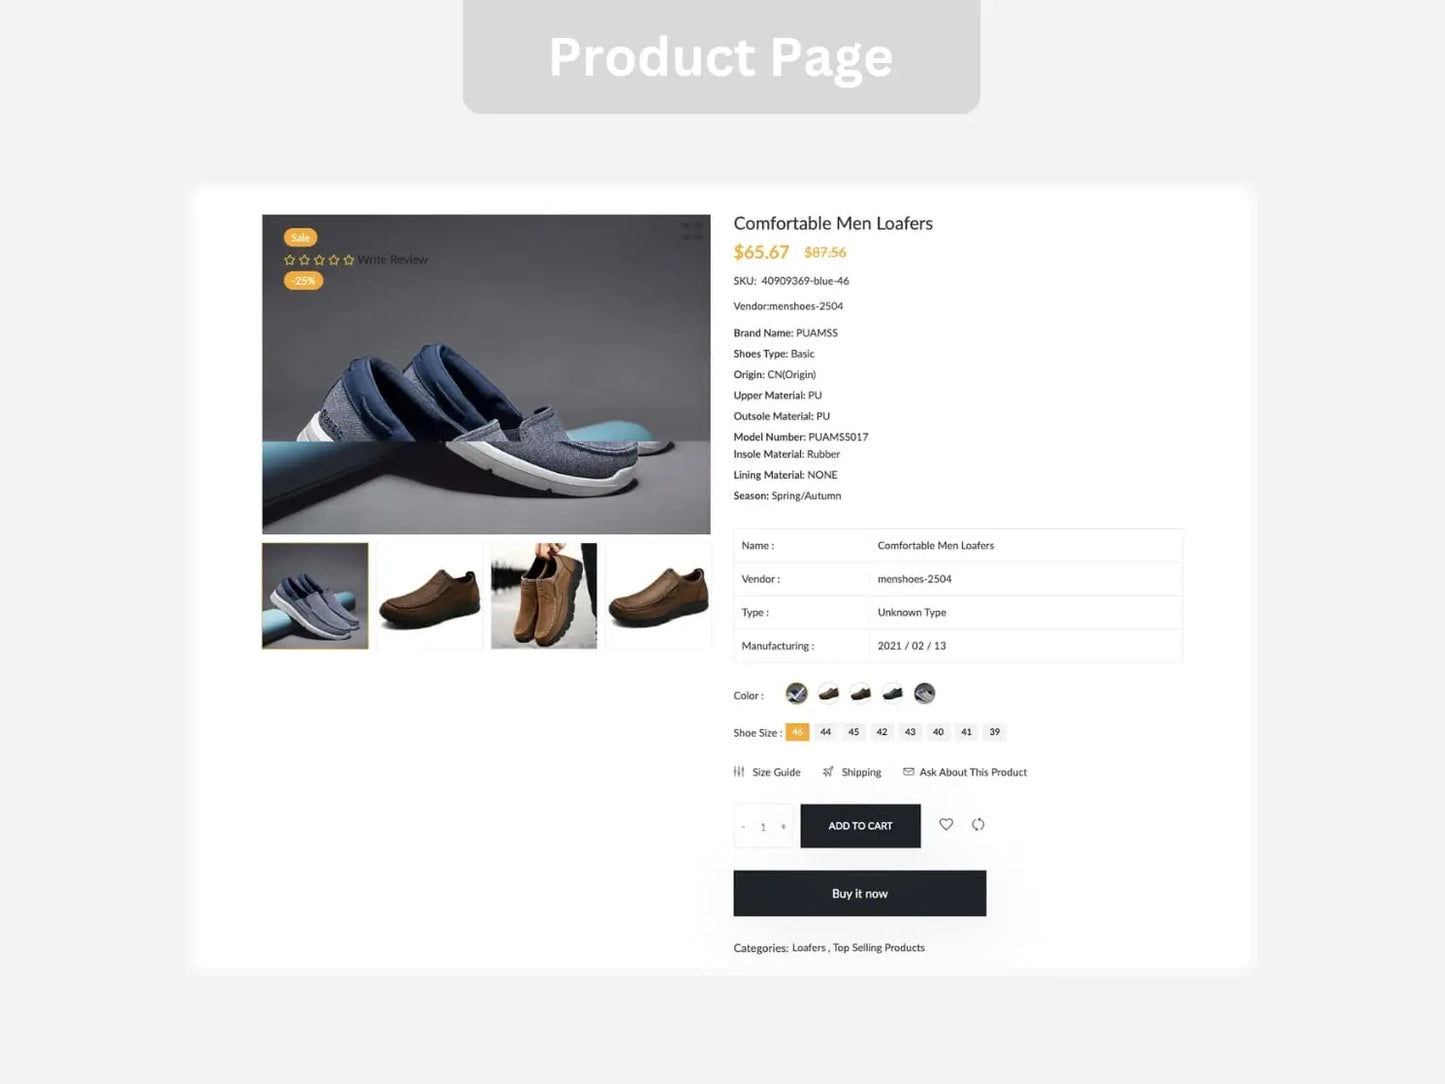Open the Size Guide

tap(767, 772)
